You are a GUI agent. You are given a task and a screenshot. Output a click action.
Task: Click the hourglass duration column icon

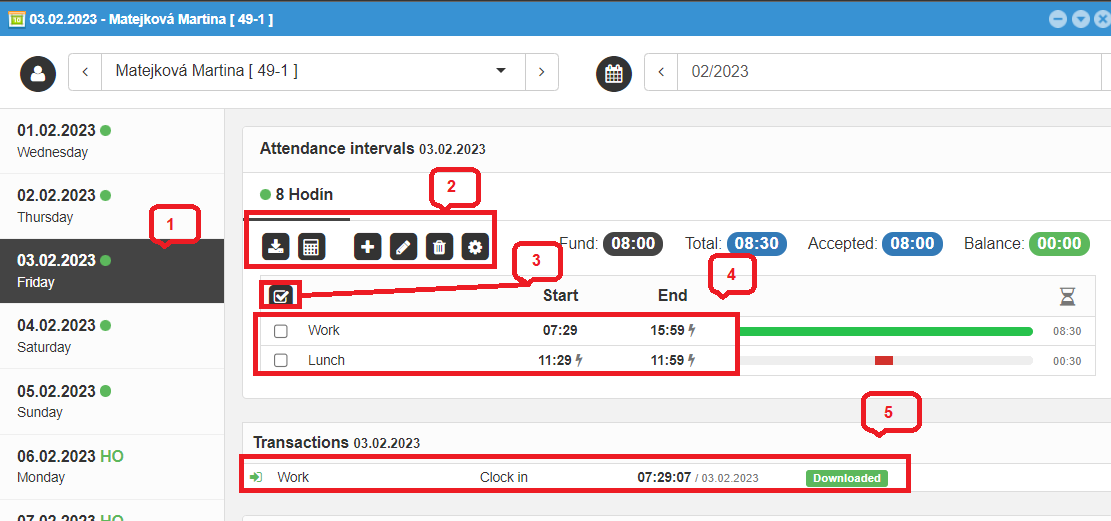click(x=1068, y=296)
